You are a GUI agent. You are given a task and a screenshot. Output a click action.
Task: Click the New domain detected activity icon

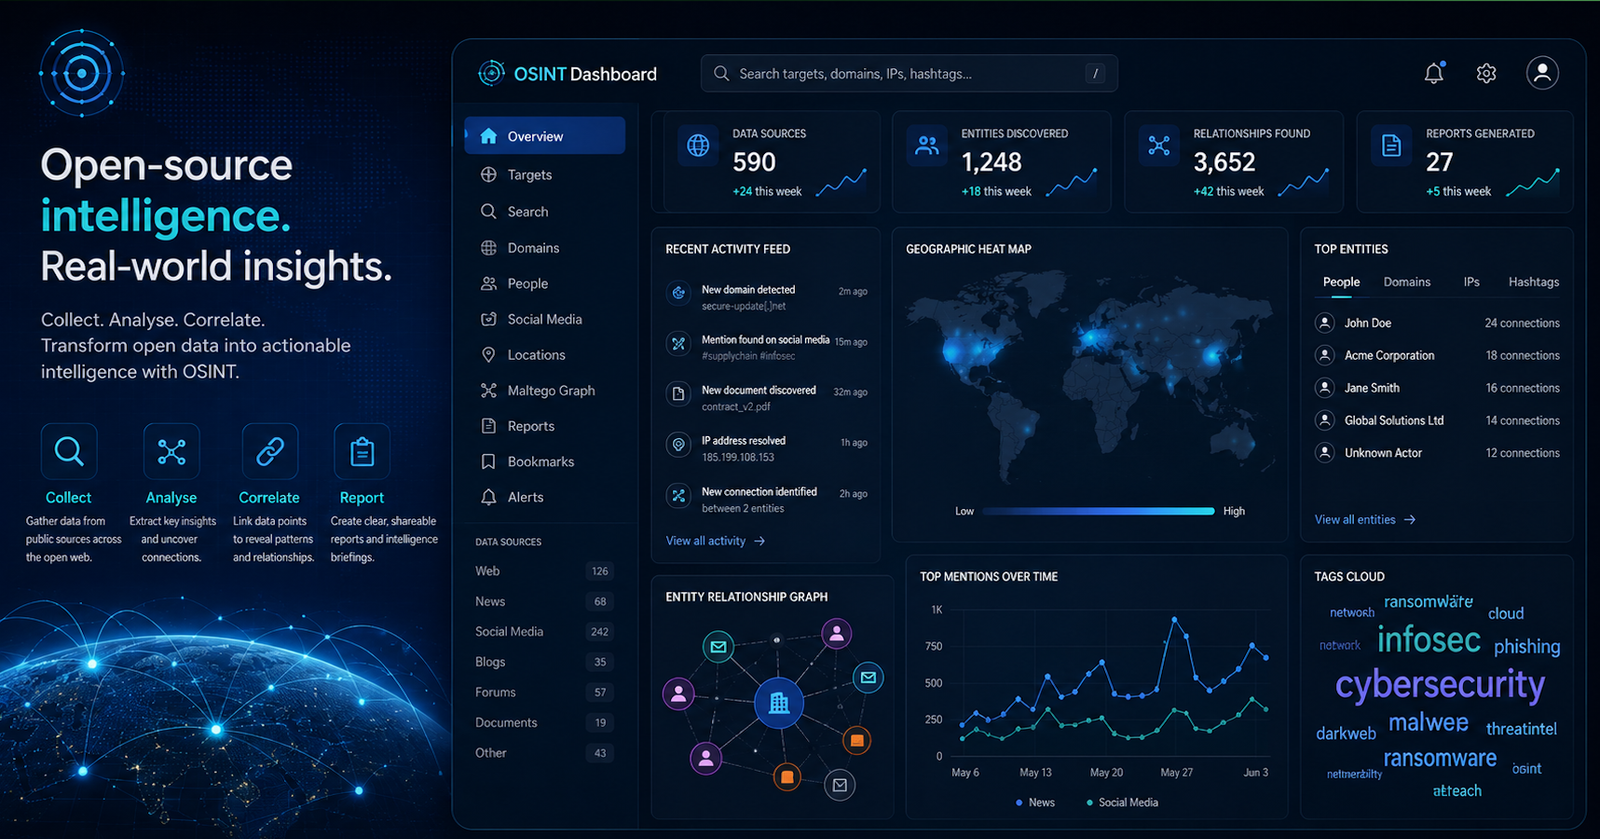coord(678,293)
